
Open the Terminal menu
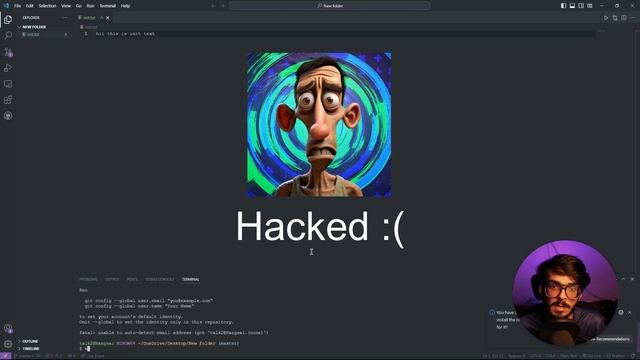tap(108, 6)
